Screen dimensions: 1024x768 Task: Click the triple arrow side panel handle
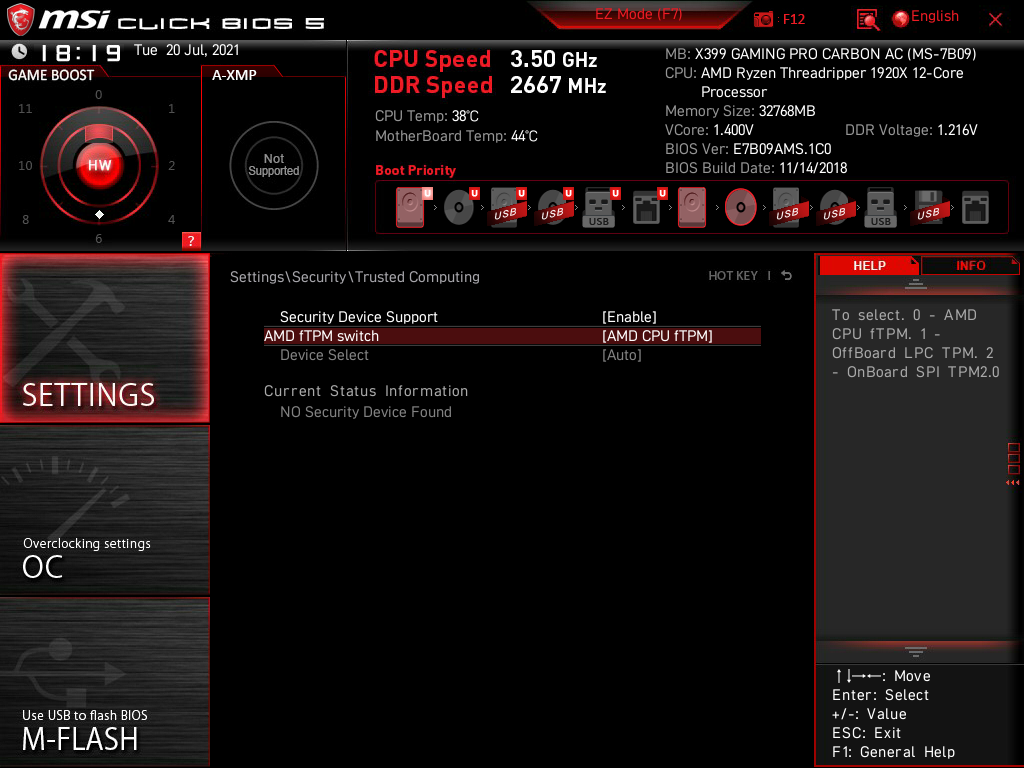coord(1012,483)
